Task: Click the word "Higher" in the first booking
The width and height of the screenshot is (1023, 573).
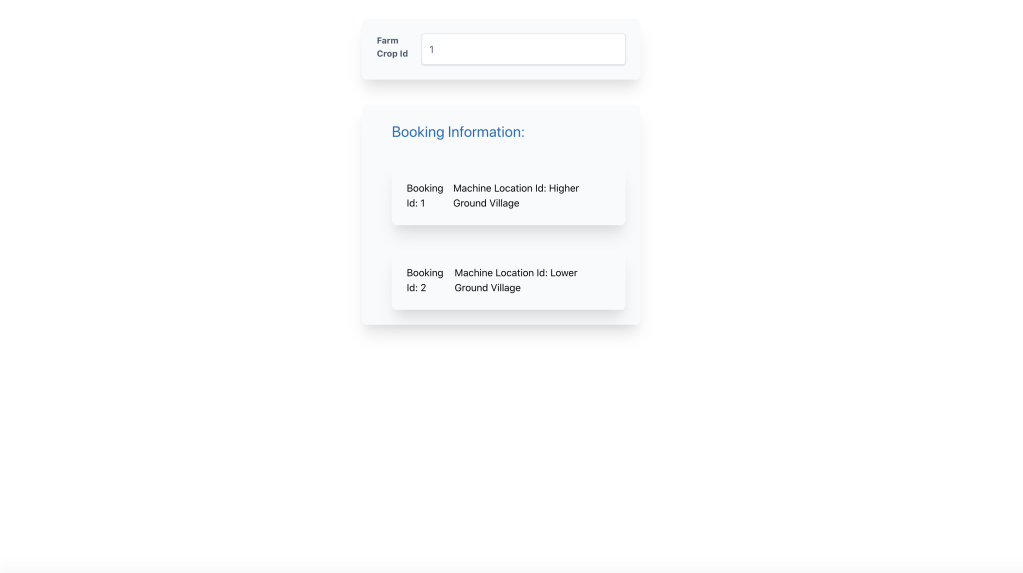Action: coord(564,188)
